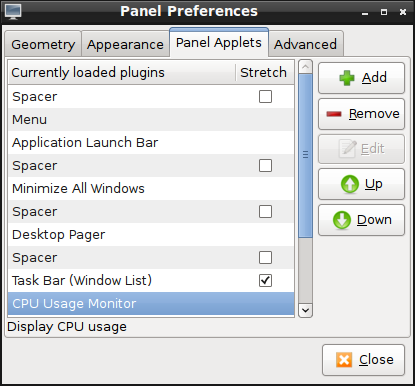The image size is (415, 386).
Task: Click the green plus Add button
Action: (x=361, y=78)
